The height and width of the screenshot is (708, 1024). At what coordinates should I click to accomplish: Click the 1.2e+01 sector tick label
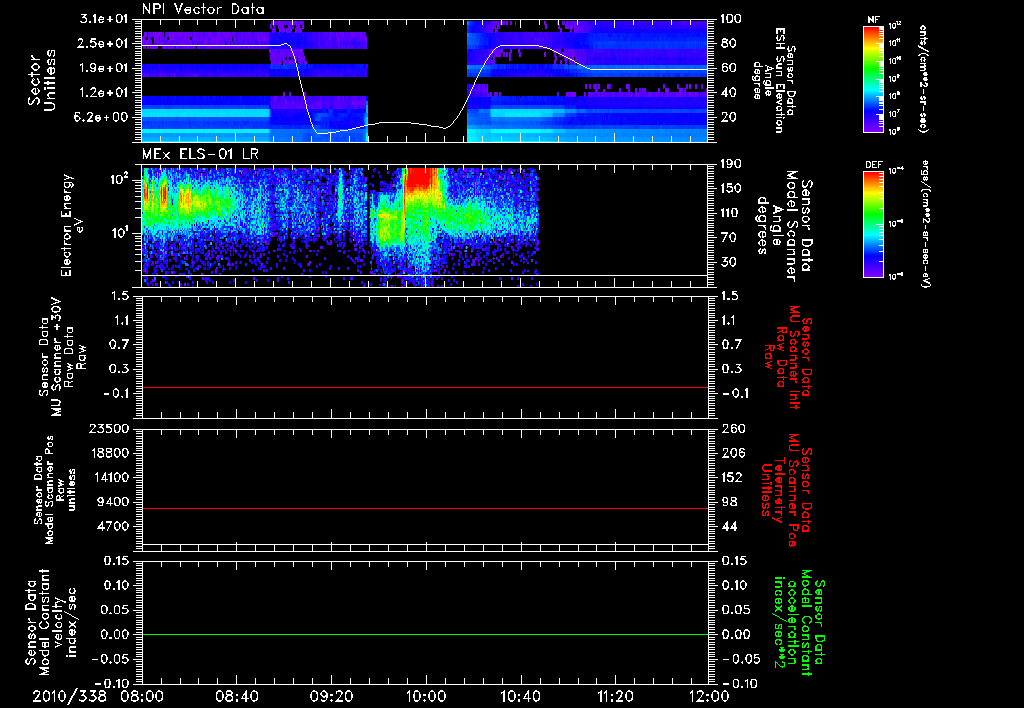(104, 93)
